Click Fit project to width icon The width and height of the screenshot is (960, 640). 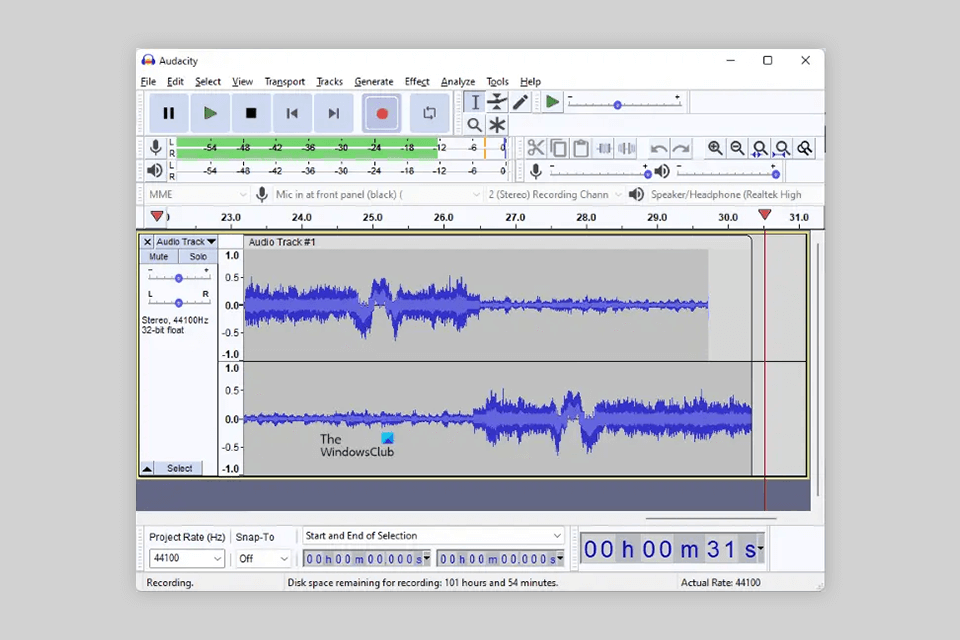782,148
